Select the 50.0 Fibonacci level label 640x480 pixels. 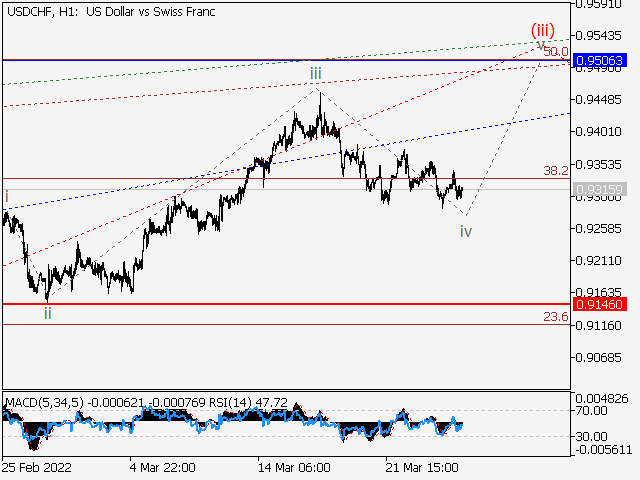click(x=556, y=52)
